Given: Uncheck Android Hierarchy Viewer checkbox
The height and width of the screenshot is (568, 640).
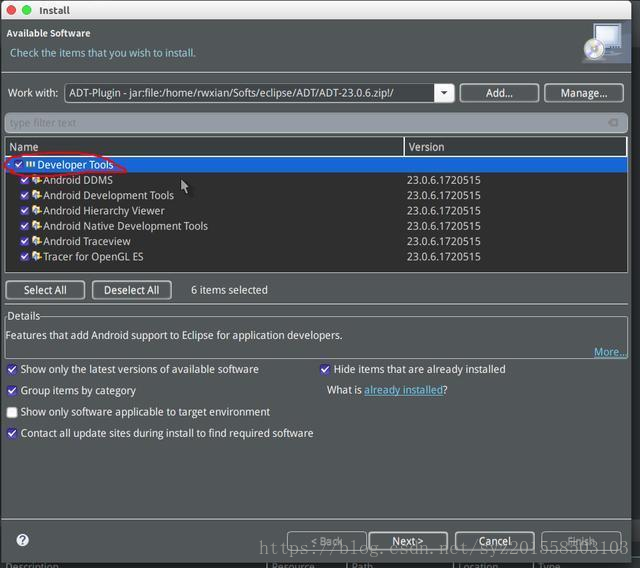Looking at the screenshot, I should coord(24,211).
